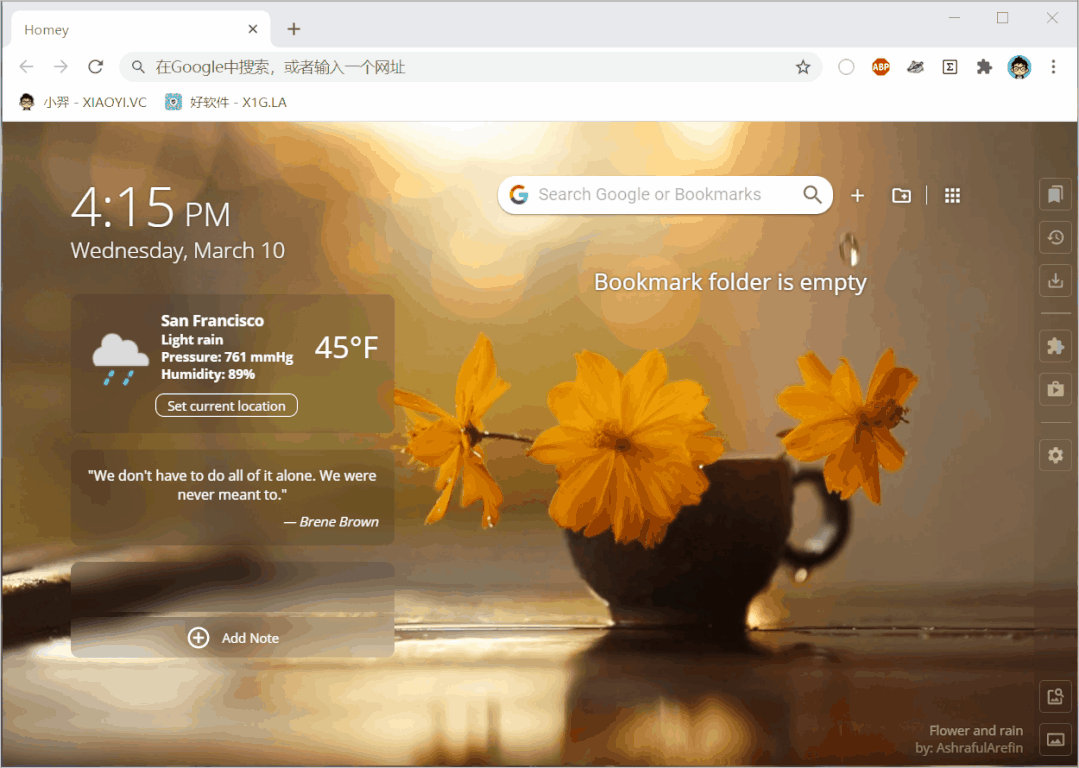The width and height of the screenshot is (1079, 768).
Task: Open the apps bag sidebar icon
Action: tap(1055, 389)
